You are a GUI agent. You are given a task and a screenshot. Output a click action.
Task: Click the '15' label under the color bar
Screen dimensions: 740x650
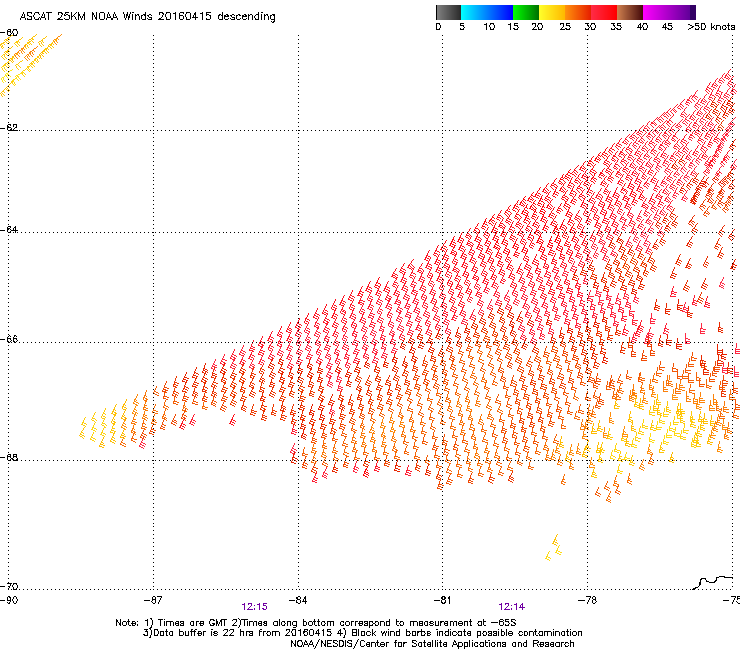pos(513,27)
